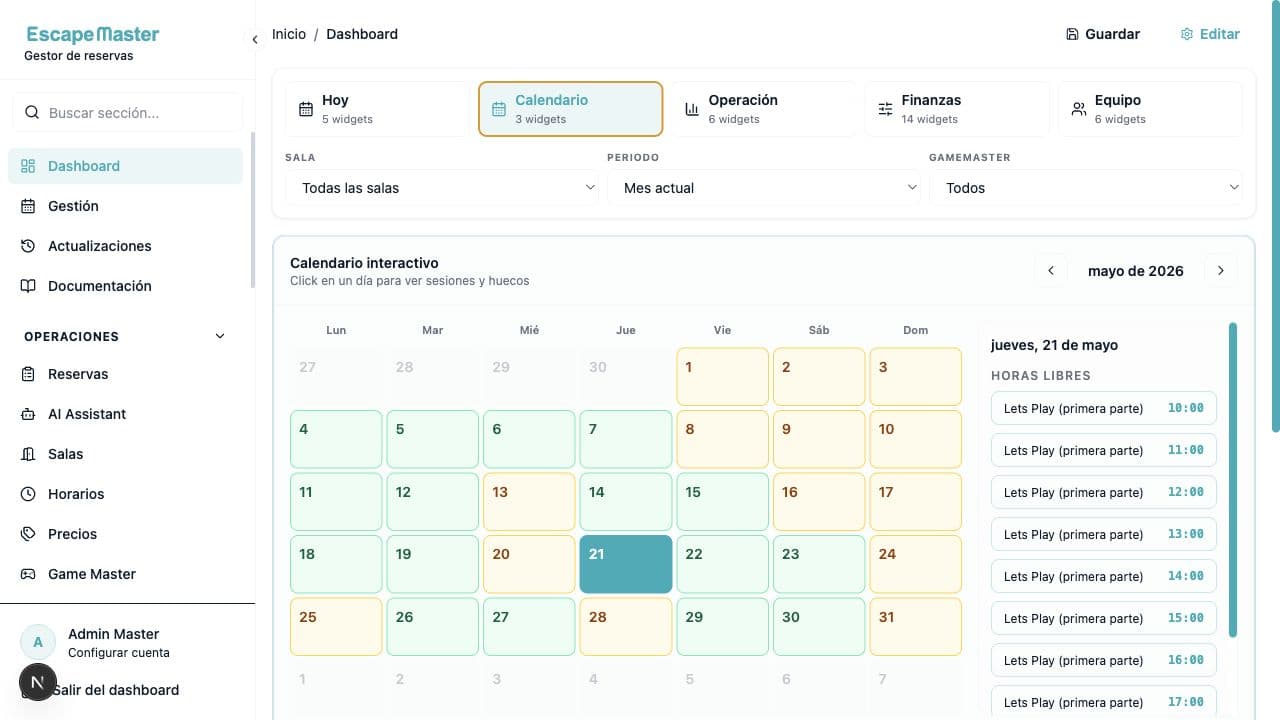
Task: Click the Admin Master avatar icon
Action: tap(38, 642)
